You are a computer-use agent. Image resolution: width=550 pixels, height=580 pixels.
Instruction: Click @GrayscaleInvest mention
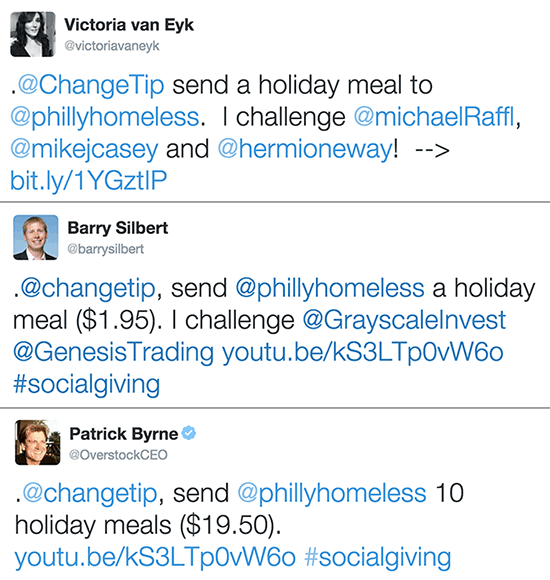point(404,320)
